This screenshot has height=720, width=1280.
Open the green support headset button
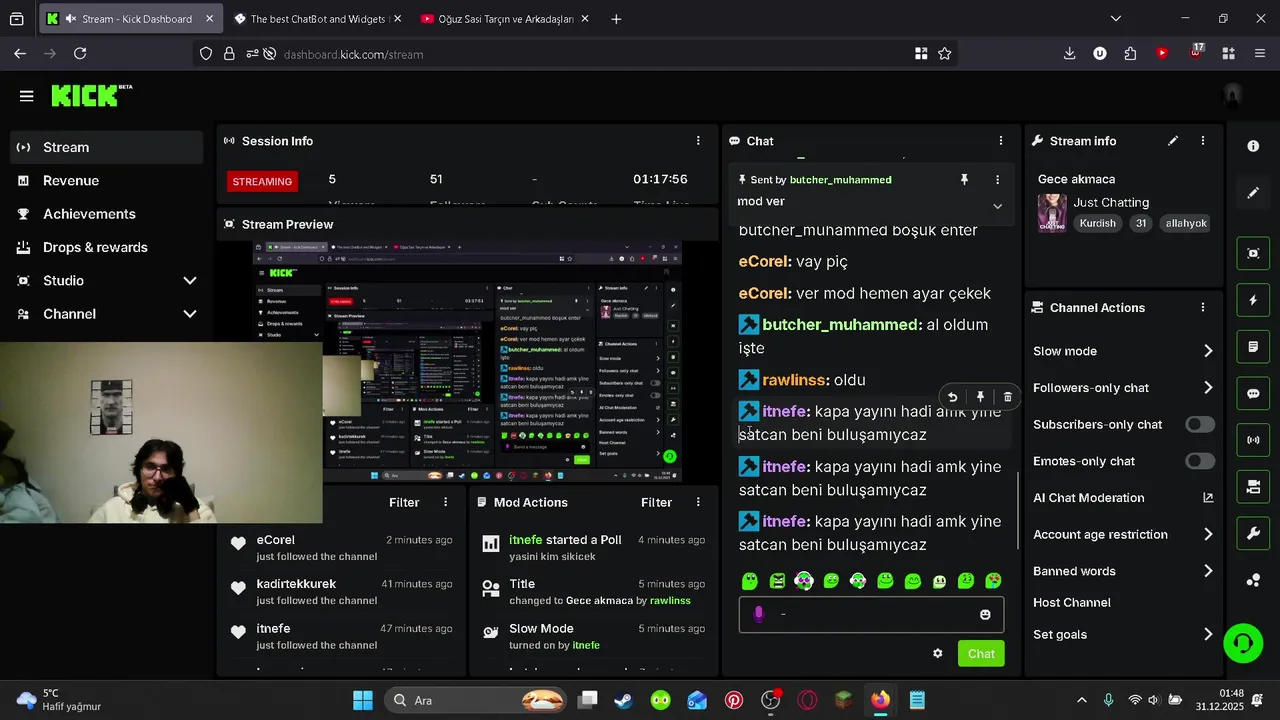tap(1243, 643)
